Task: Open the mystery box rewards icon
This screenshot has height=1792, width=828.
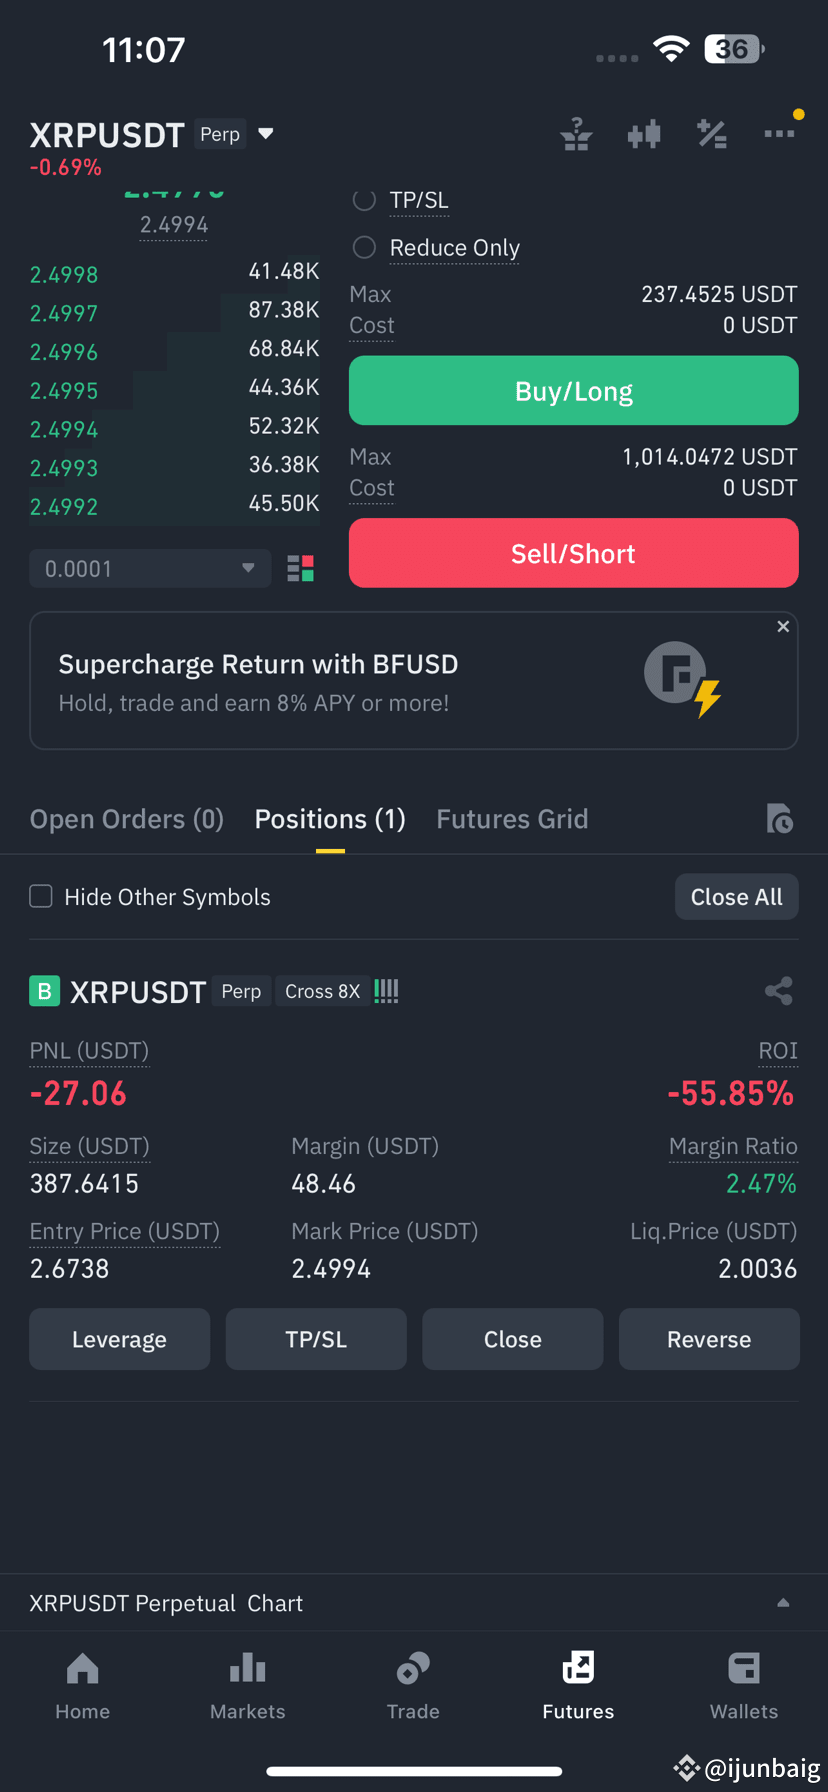Action: pyautogui.click(x=576, y=133)
